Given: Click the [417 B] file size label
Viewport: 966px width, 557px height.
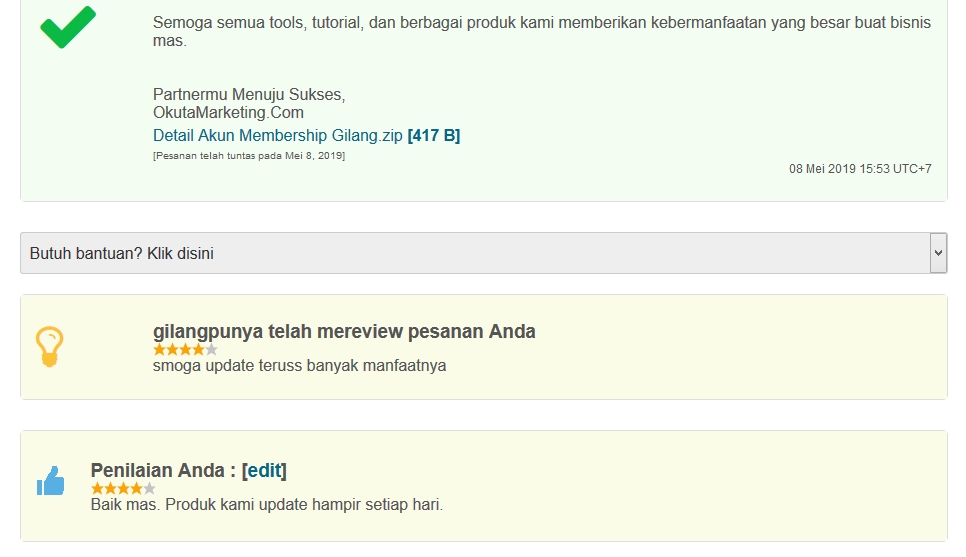Looking at the screenshot, I should click(x=434, y=135).
